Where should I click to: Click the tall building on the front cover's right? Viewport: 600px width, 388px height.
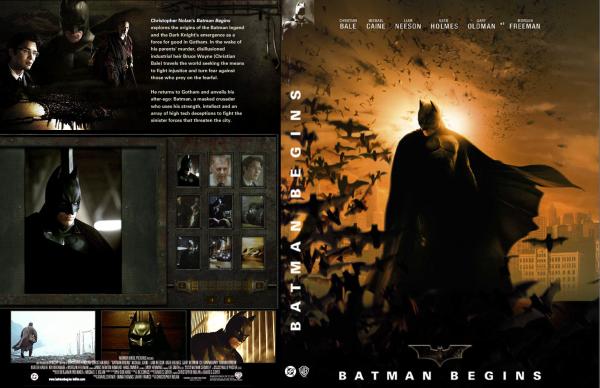550,268
